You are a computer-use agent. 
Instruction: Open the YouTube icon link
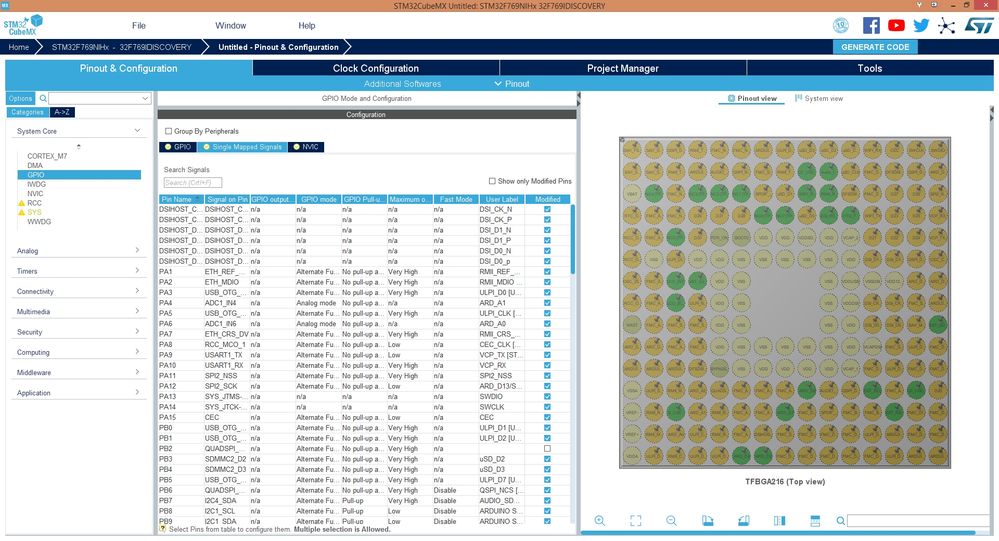[x=896, y=25]
